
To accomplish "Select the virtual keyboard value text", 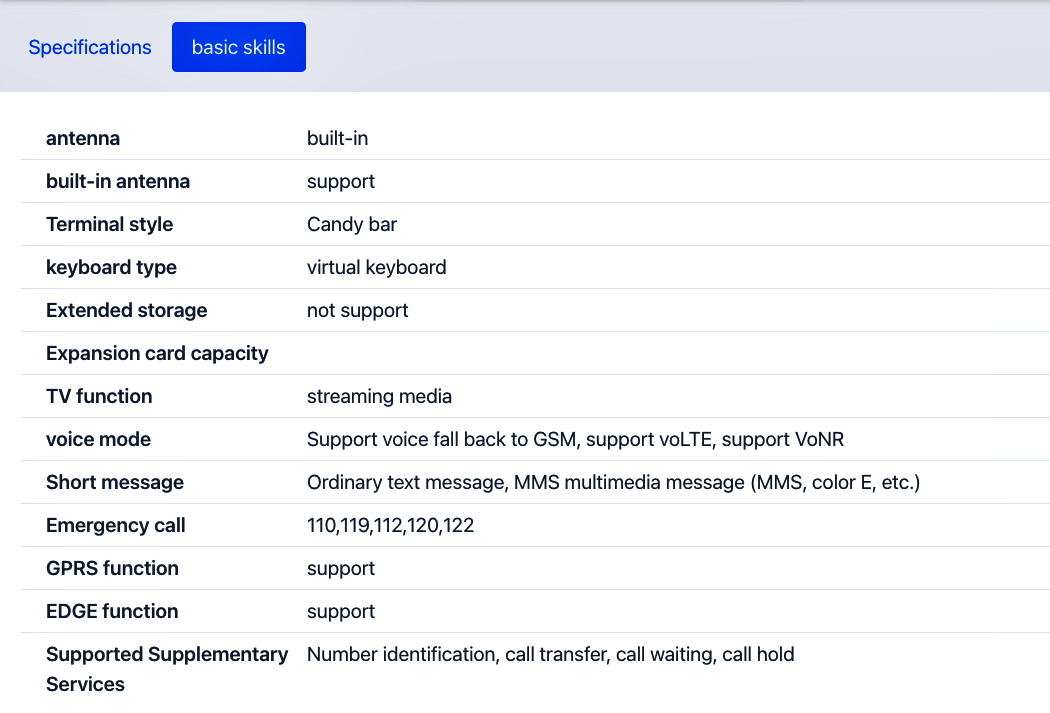I will click(377, 267).
